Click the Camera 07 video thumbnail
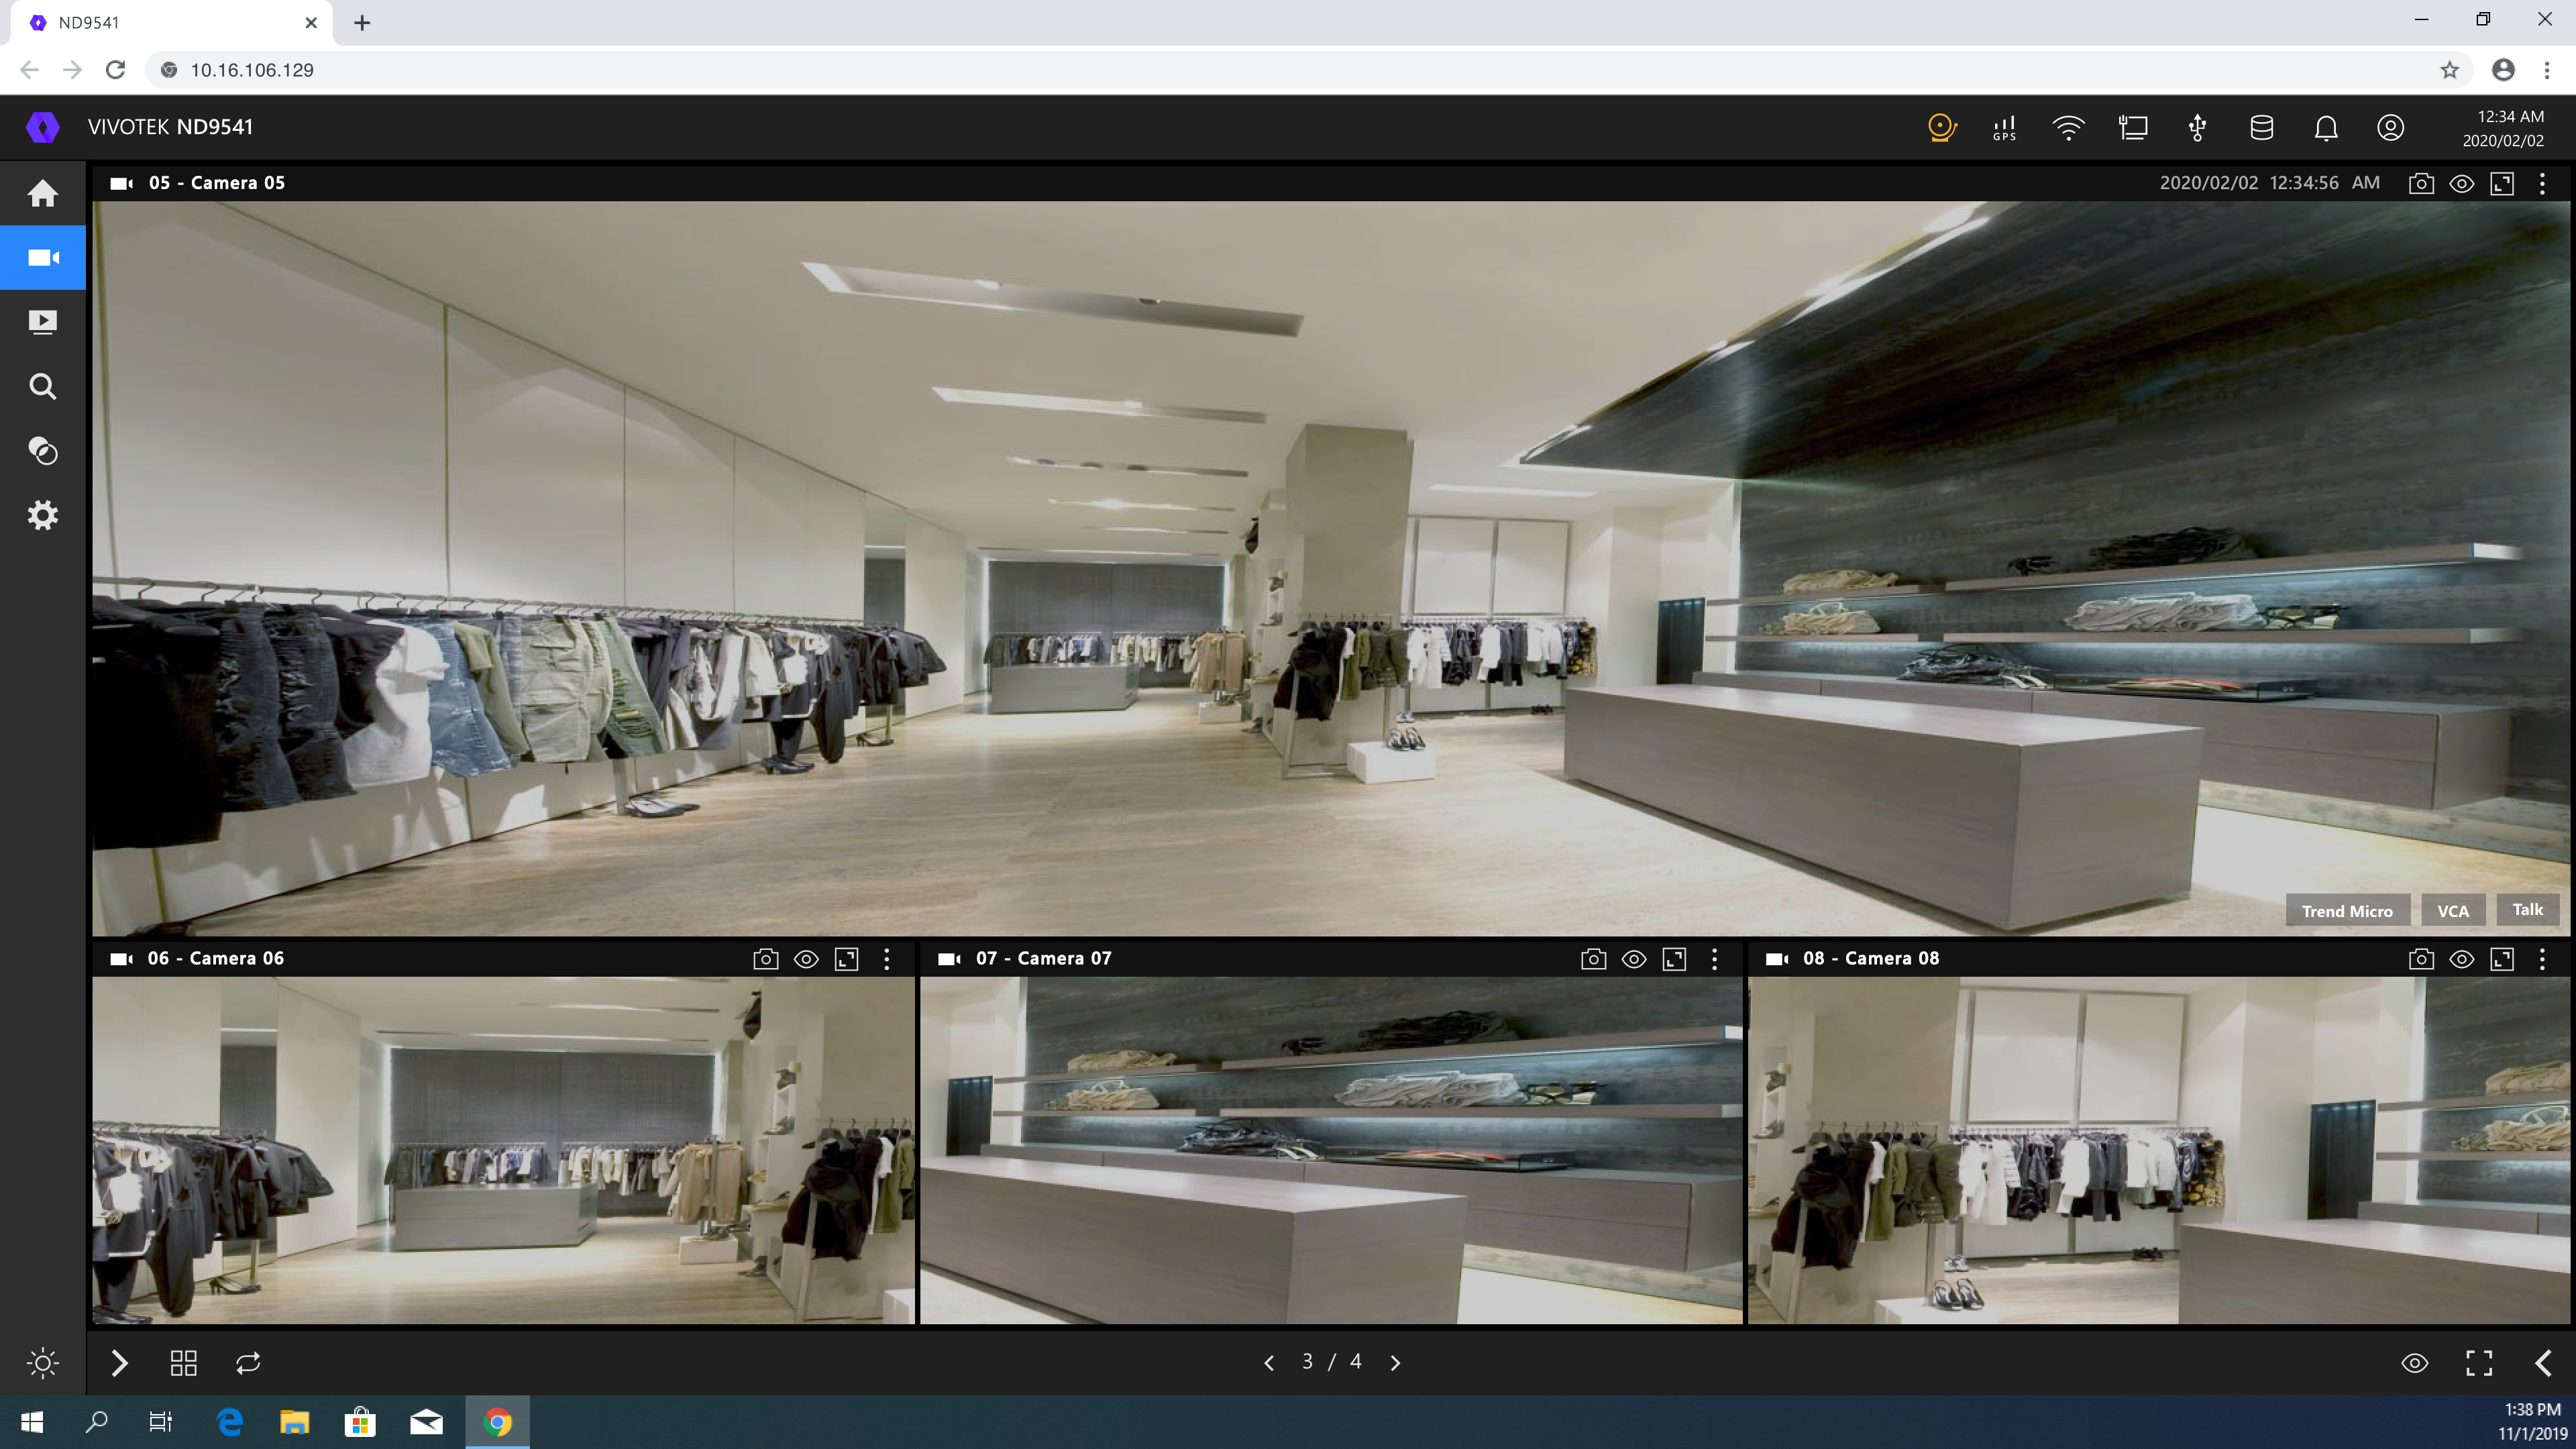Image resolution: width=2576 pixels, height=1449 pixels. click(1330, 1150)
